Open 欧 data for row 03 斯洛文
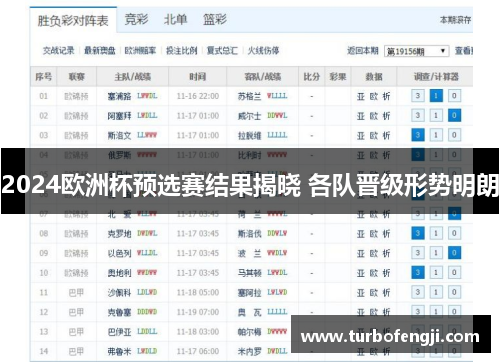 [x=374, y=135]
